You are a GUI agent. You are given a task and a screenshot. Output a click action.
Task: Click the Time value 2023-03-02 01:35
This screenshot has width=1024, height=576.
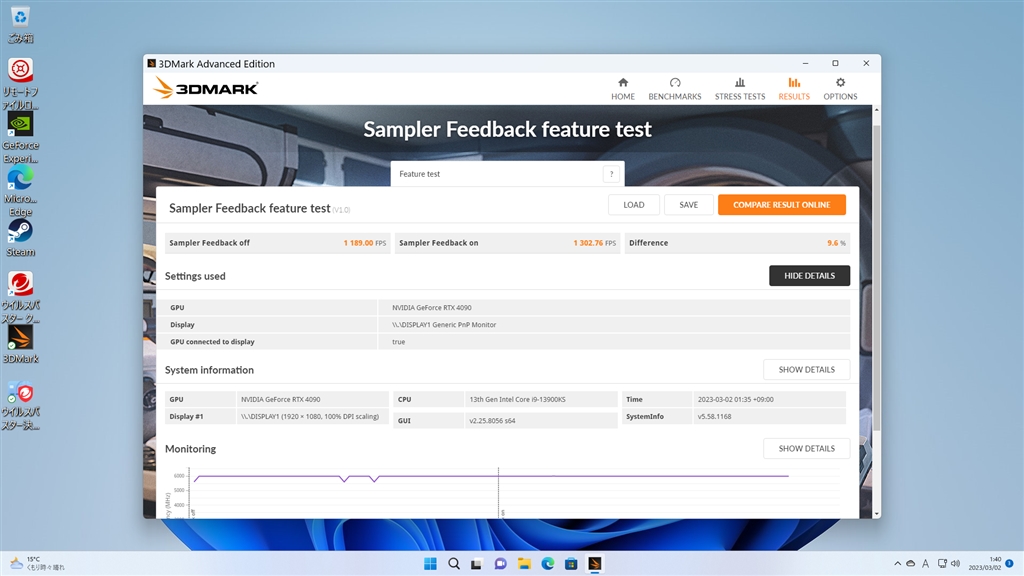click(x=735, y=399)
